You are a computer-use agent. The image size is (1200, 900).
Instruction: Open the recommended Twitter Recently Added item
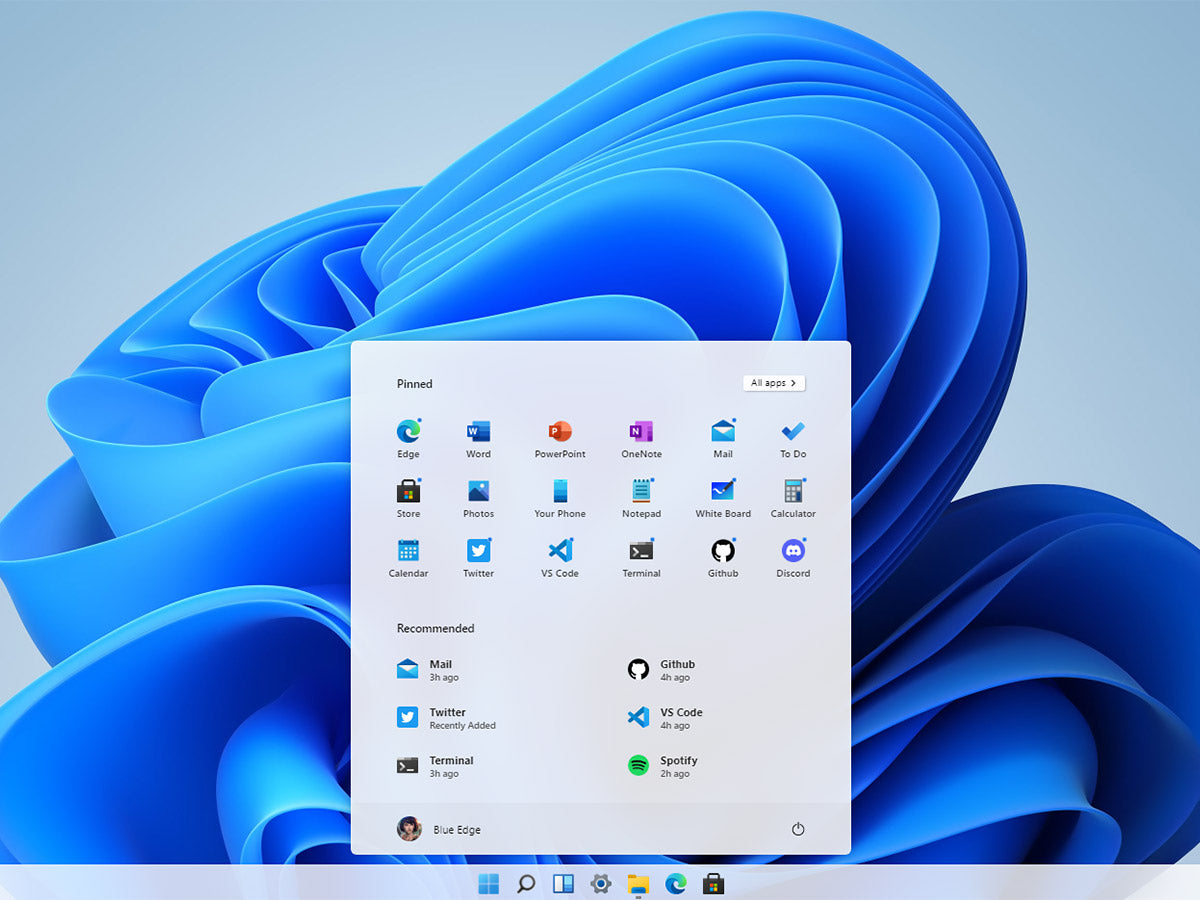tap(447, 718)
